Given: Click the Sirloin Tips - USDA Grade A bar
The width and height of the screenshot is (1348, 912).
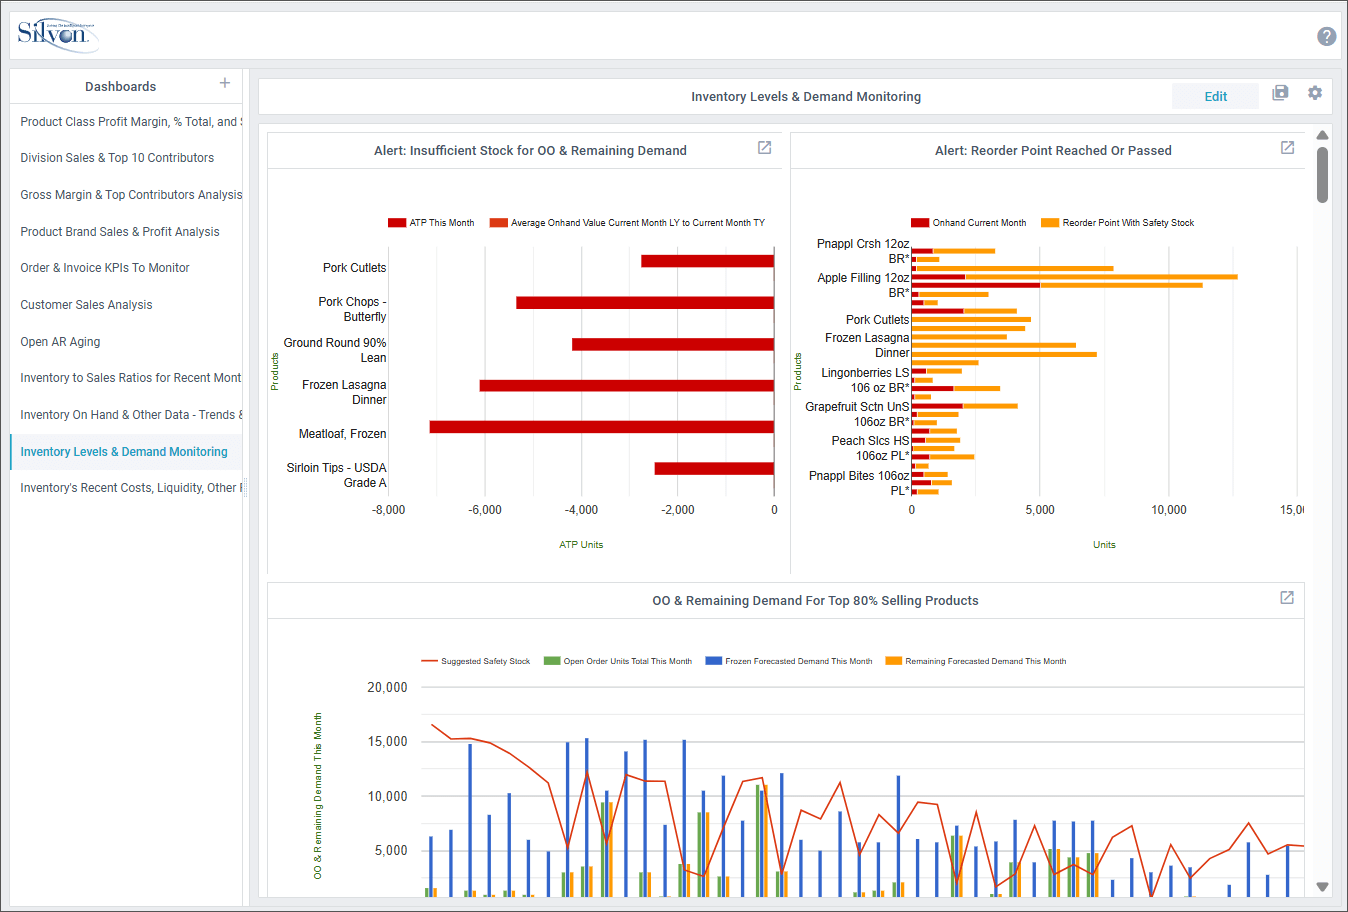Looking at the screenshot, I should (x=714, y=468).
